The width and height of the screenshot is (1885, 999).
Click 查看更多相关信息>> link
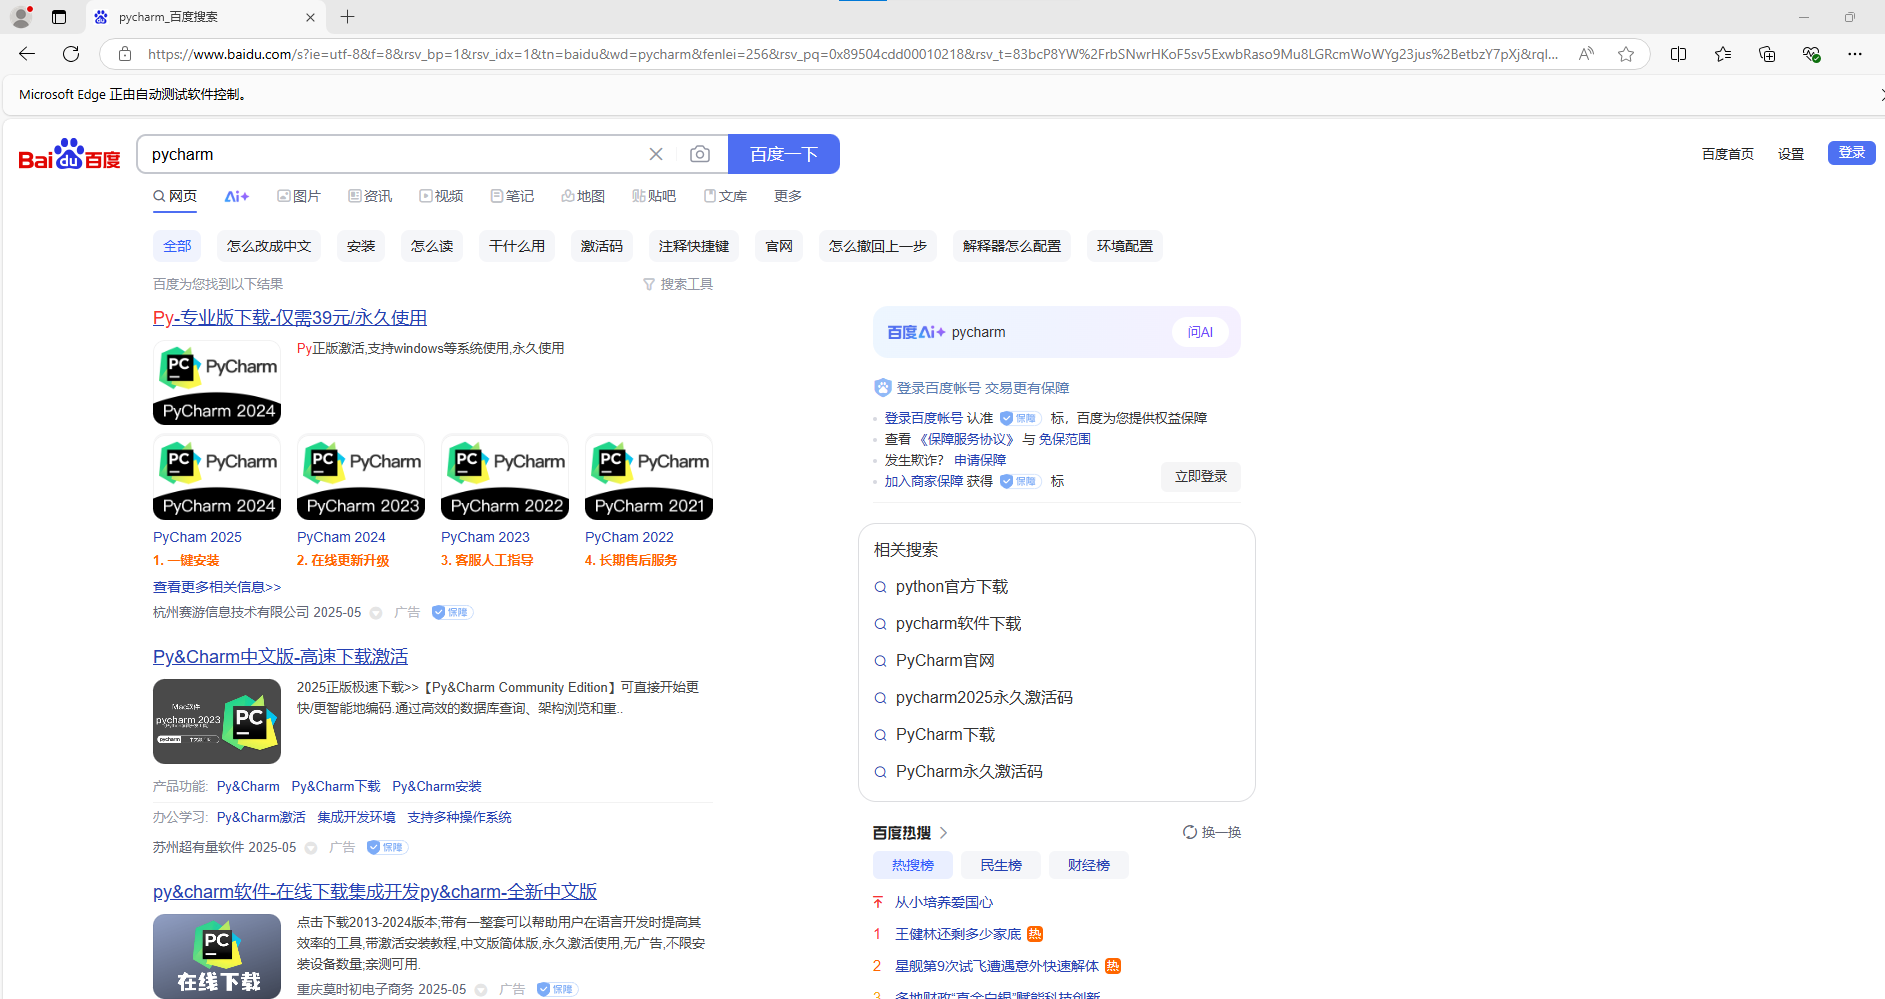point(217,587)
